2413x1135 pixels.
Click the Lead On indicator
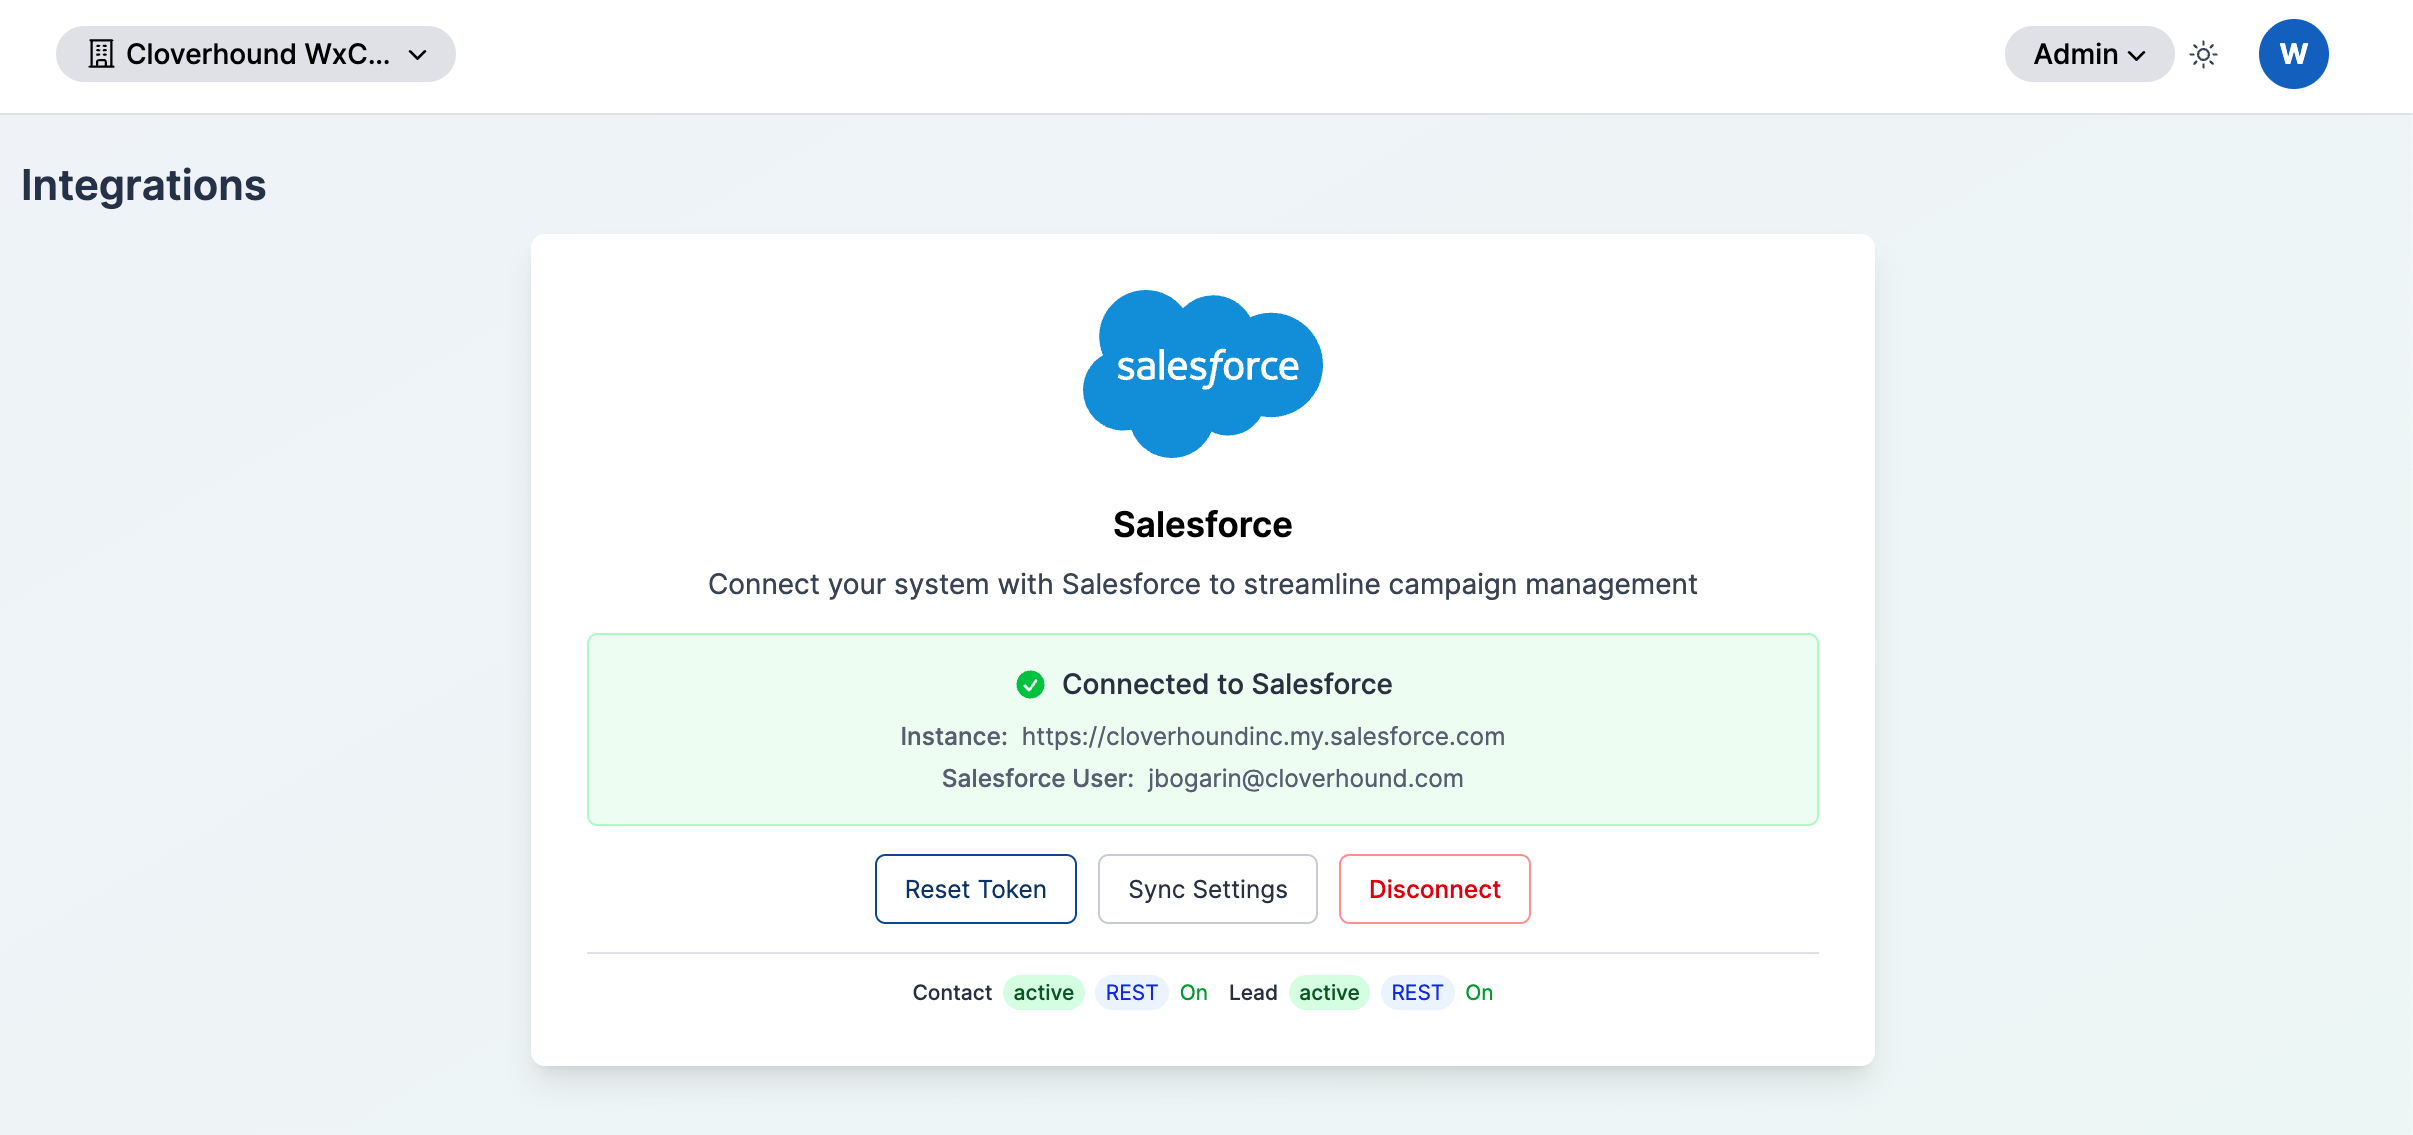click(1480, 992)
